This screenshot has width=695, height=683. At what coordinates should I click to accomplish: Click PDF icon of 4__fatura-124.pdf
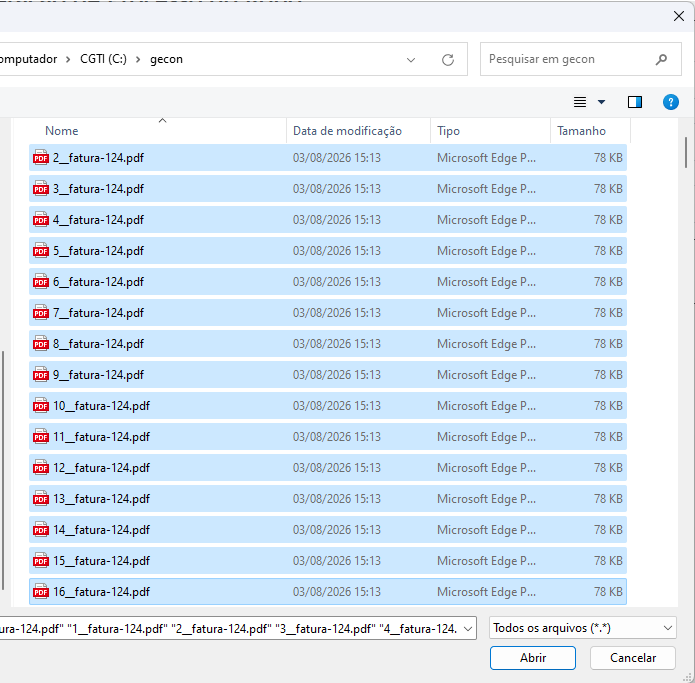pos(41,219)
